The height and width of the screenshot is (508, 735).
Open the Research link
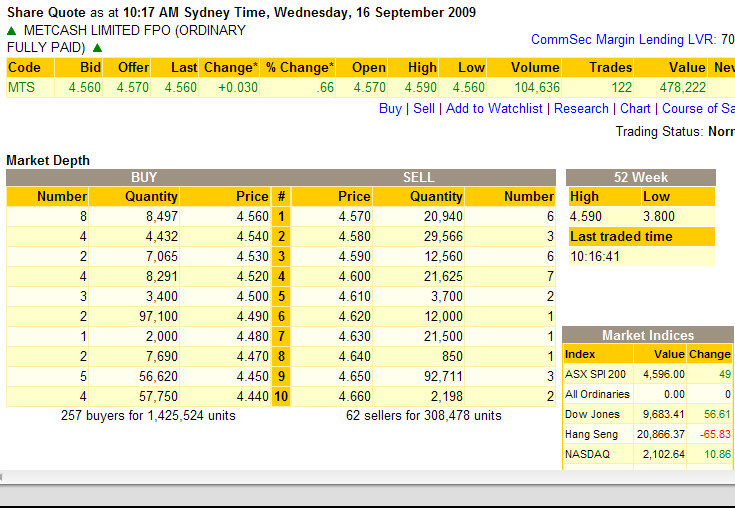[x=581, y=109]
